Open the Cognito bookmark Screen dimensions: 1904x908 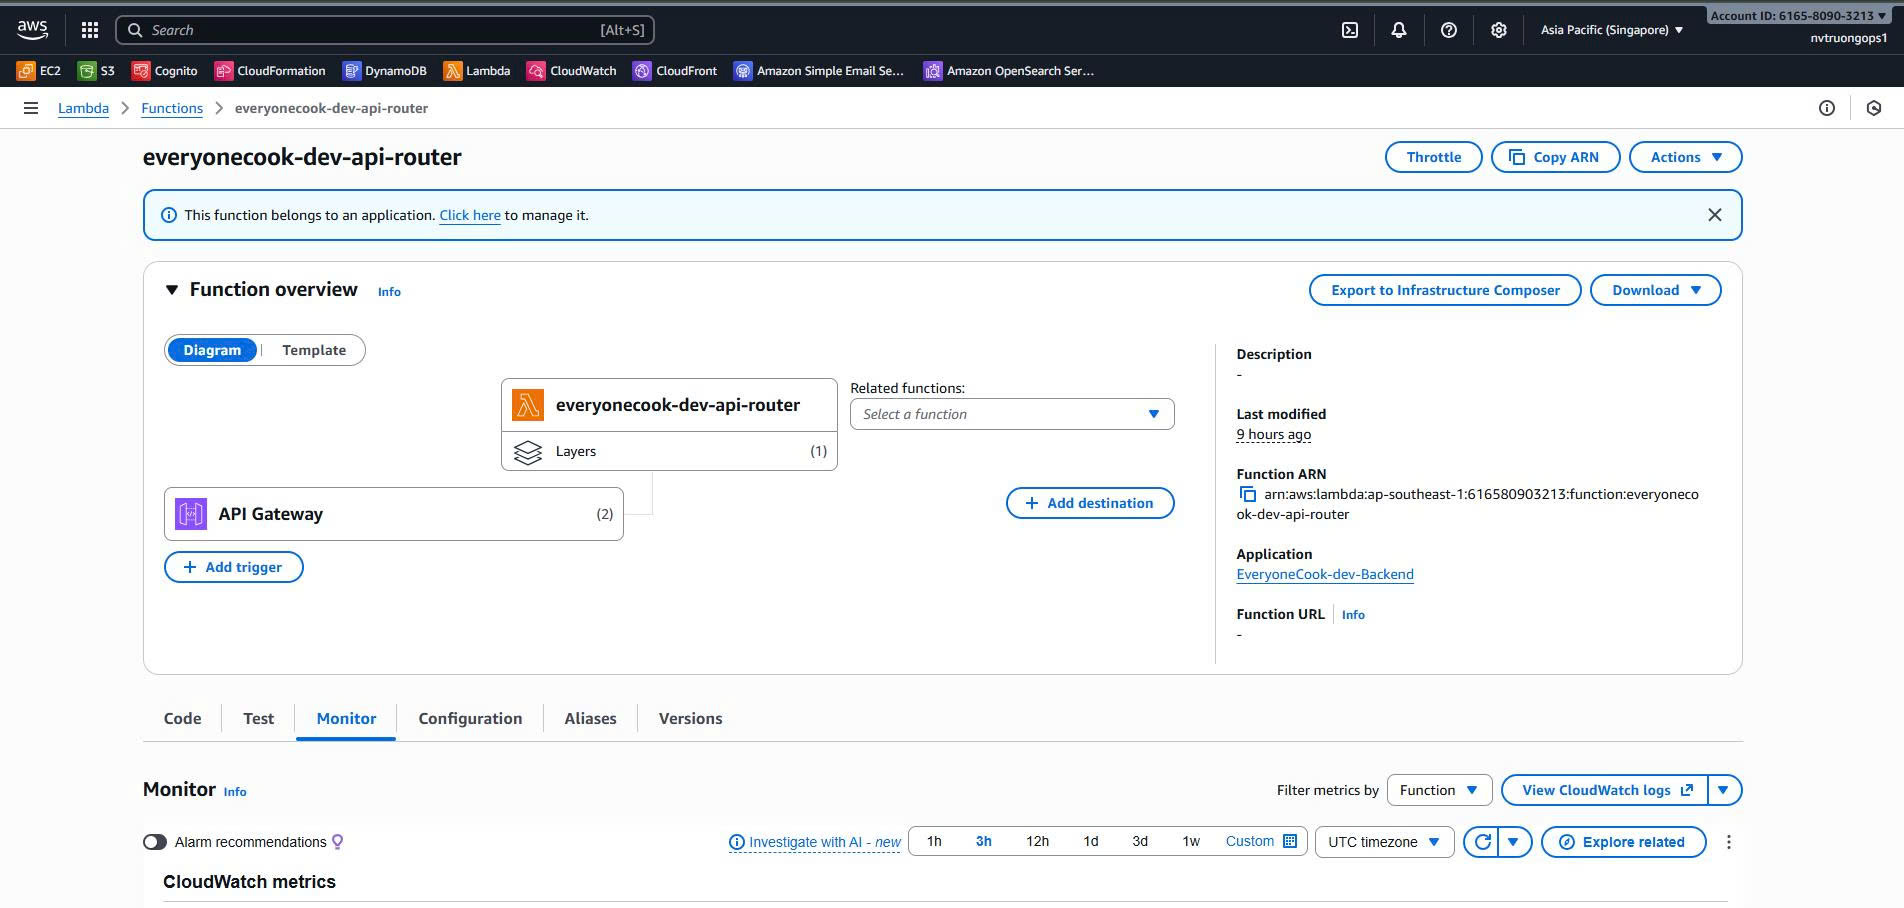(165, 71)
